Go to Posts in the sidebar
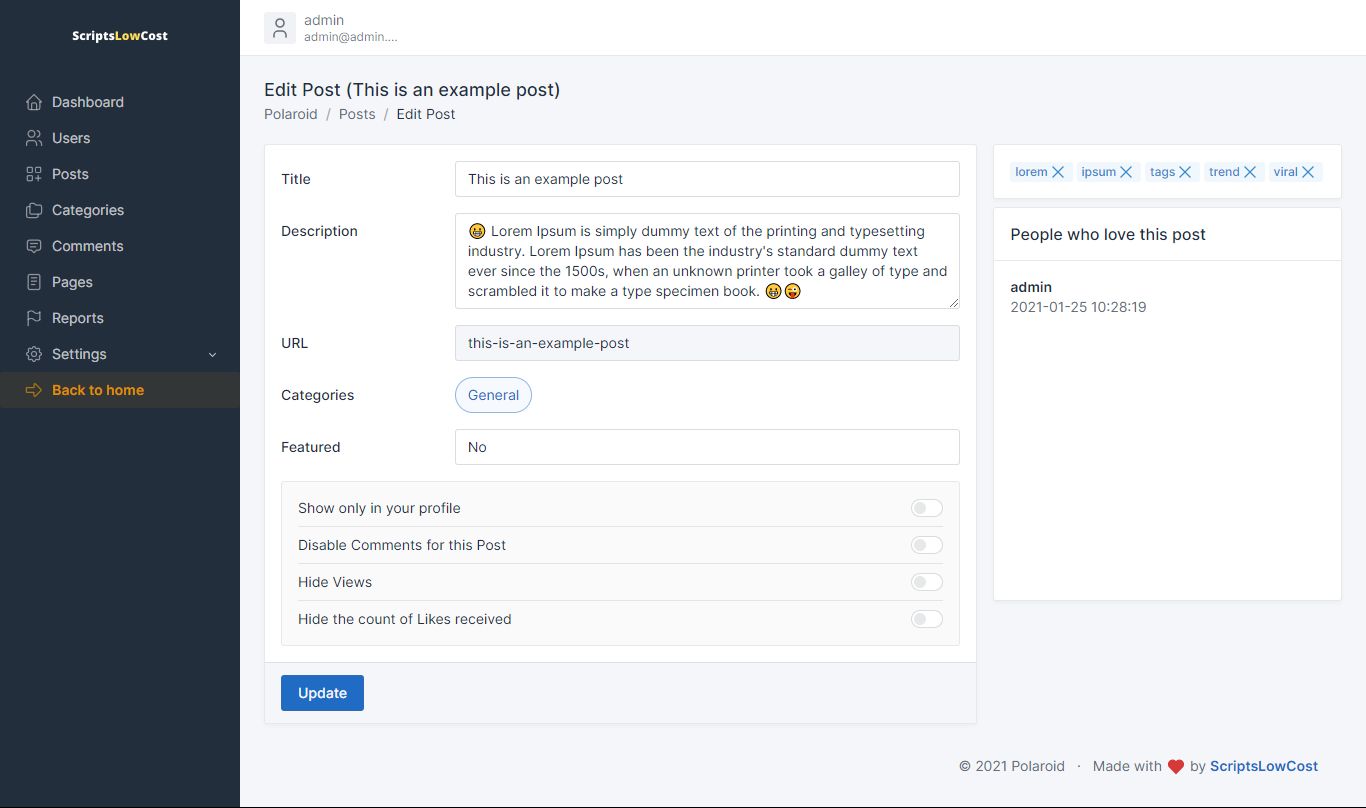The height and width of the screenshot is (808, 1366). click(x=70, y=174)
